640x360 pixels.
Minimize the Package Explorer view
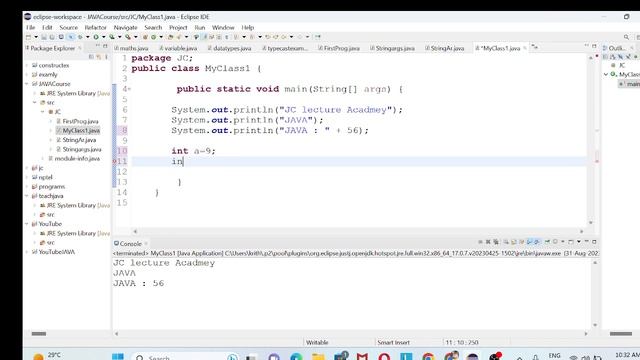click(98, 46)
